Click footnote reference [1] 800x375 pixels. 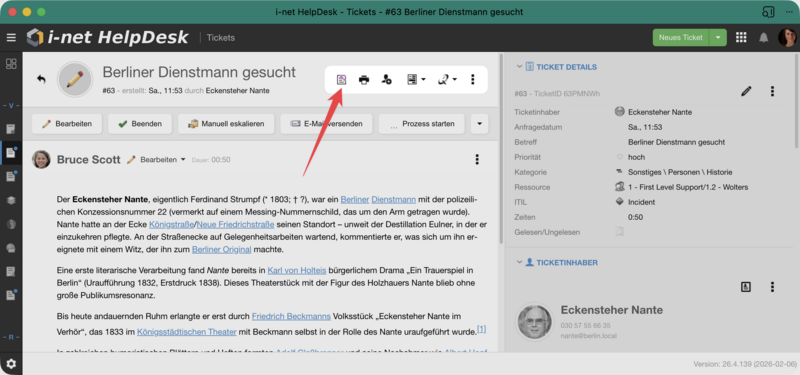(x=482, y=329)
